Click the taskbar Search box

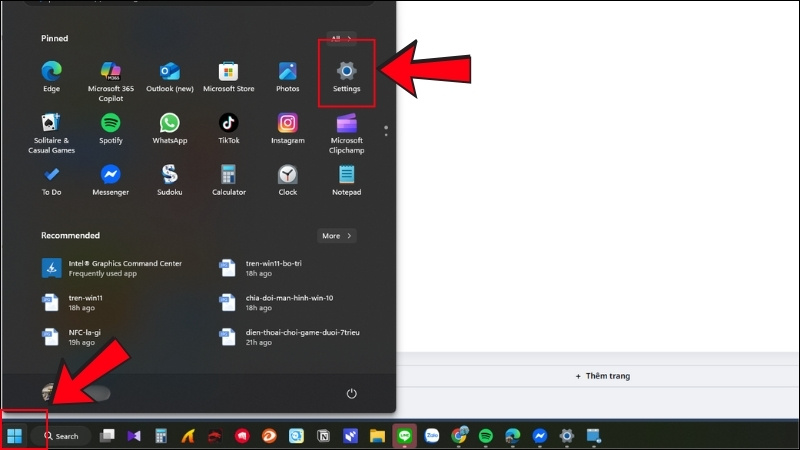61,436
